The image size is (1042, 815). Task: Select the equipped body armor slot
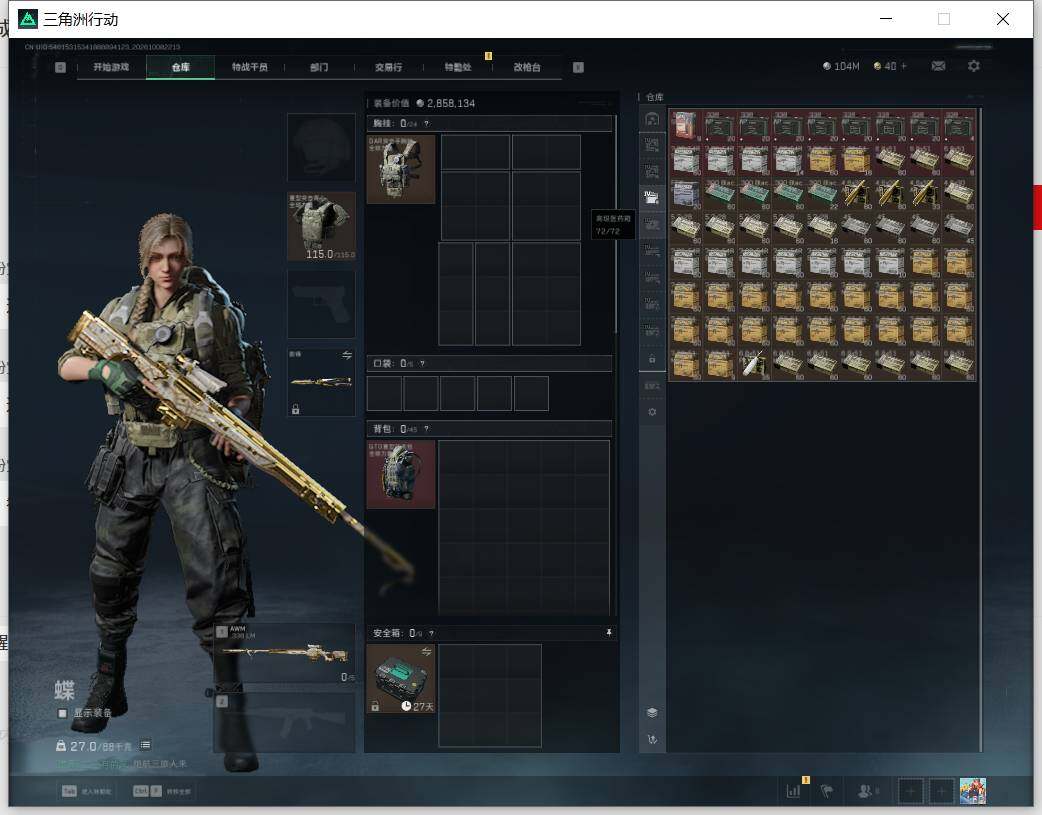point(322,227)
